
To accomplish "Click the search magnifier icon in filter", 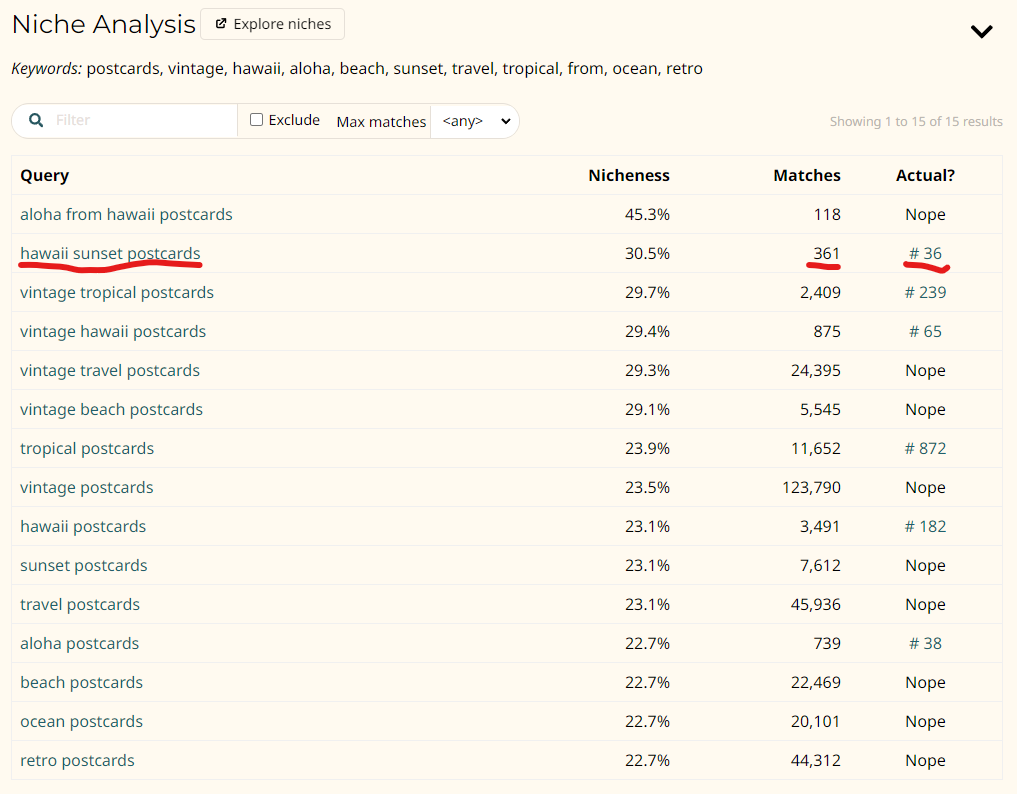I will tap(36, 120).
